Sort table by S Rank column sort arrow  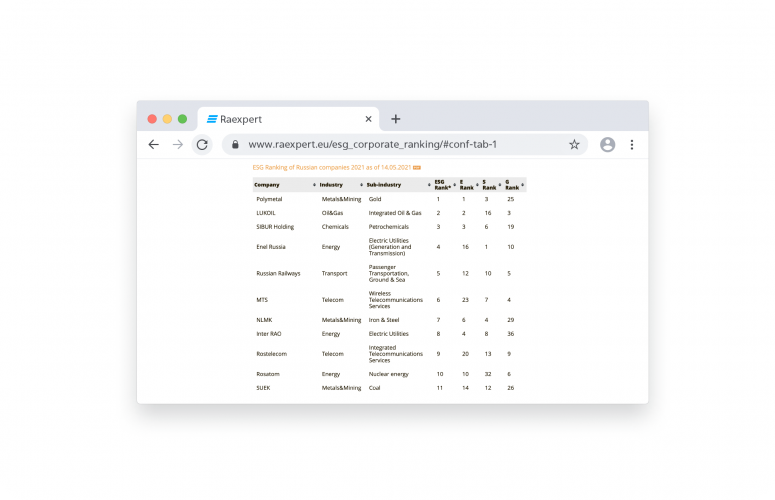500,185
